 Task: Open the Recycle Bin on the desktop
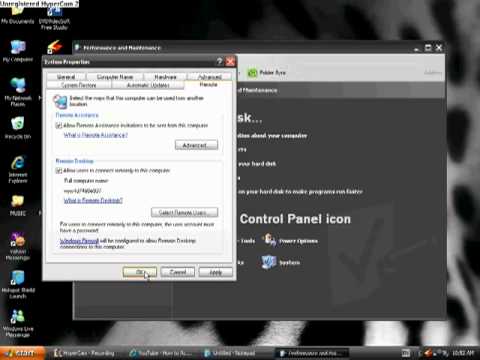pos(18,127)
